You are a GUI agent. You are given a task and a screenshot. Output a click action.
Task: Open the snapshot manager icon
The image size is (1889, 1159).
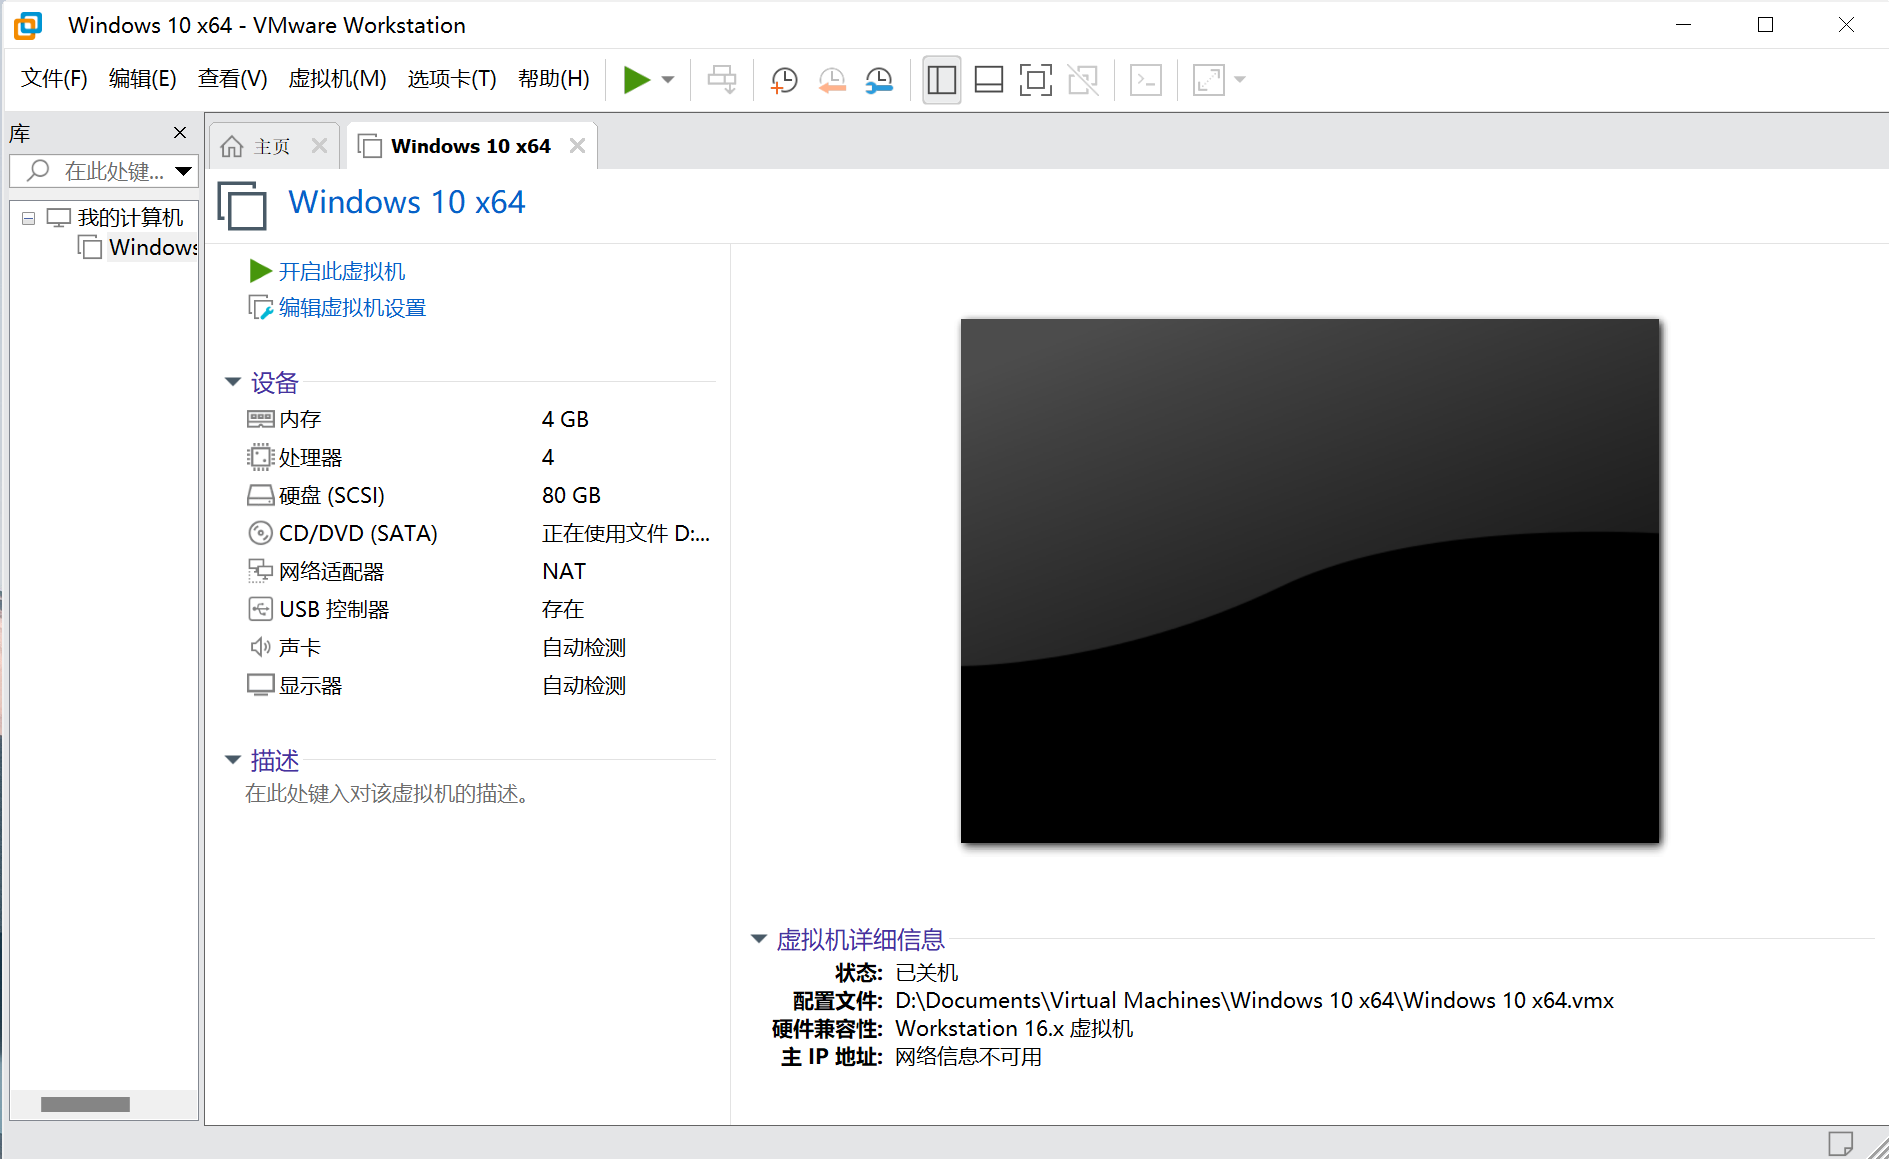click(x=879, y=80)
